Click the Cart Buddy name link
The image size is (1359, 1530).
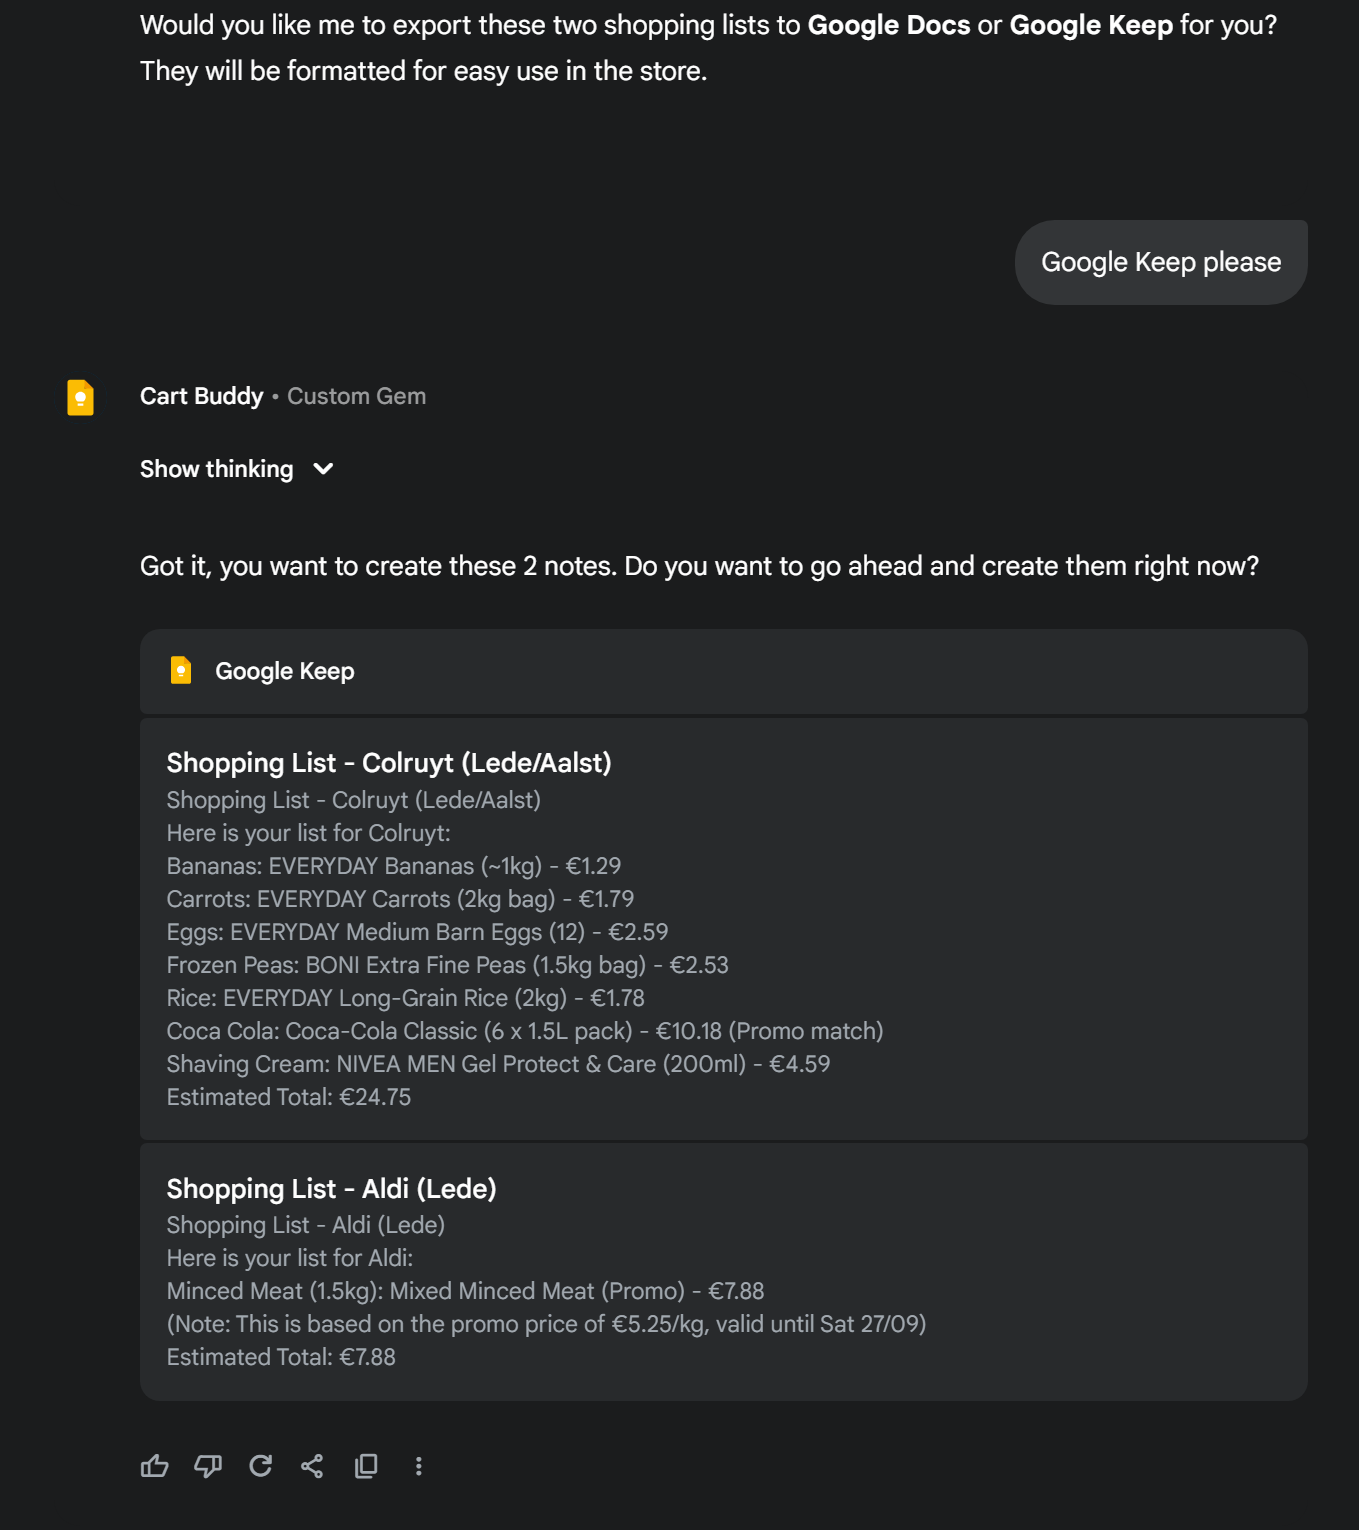pos(202,396)
